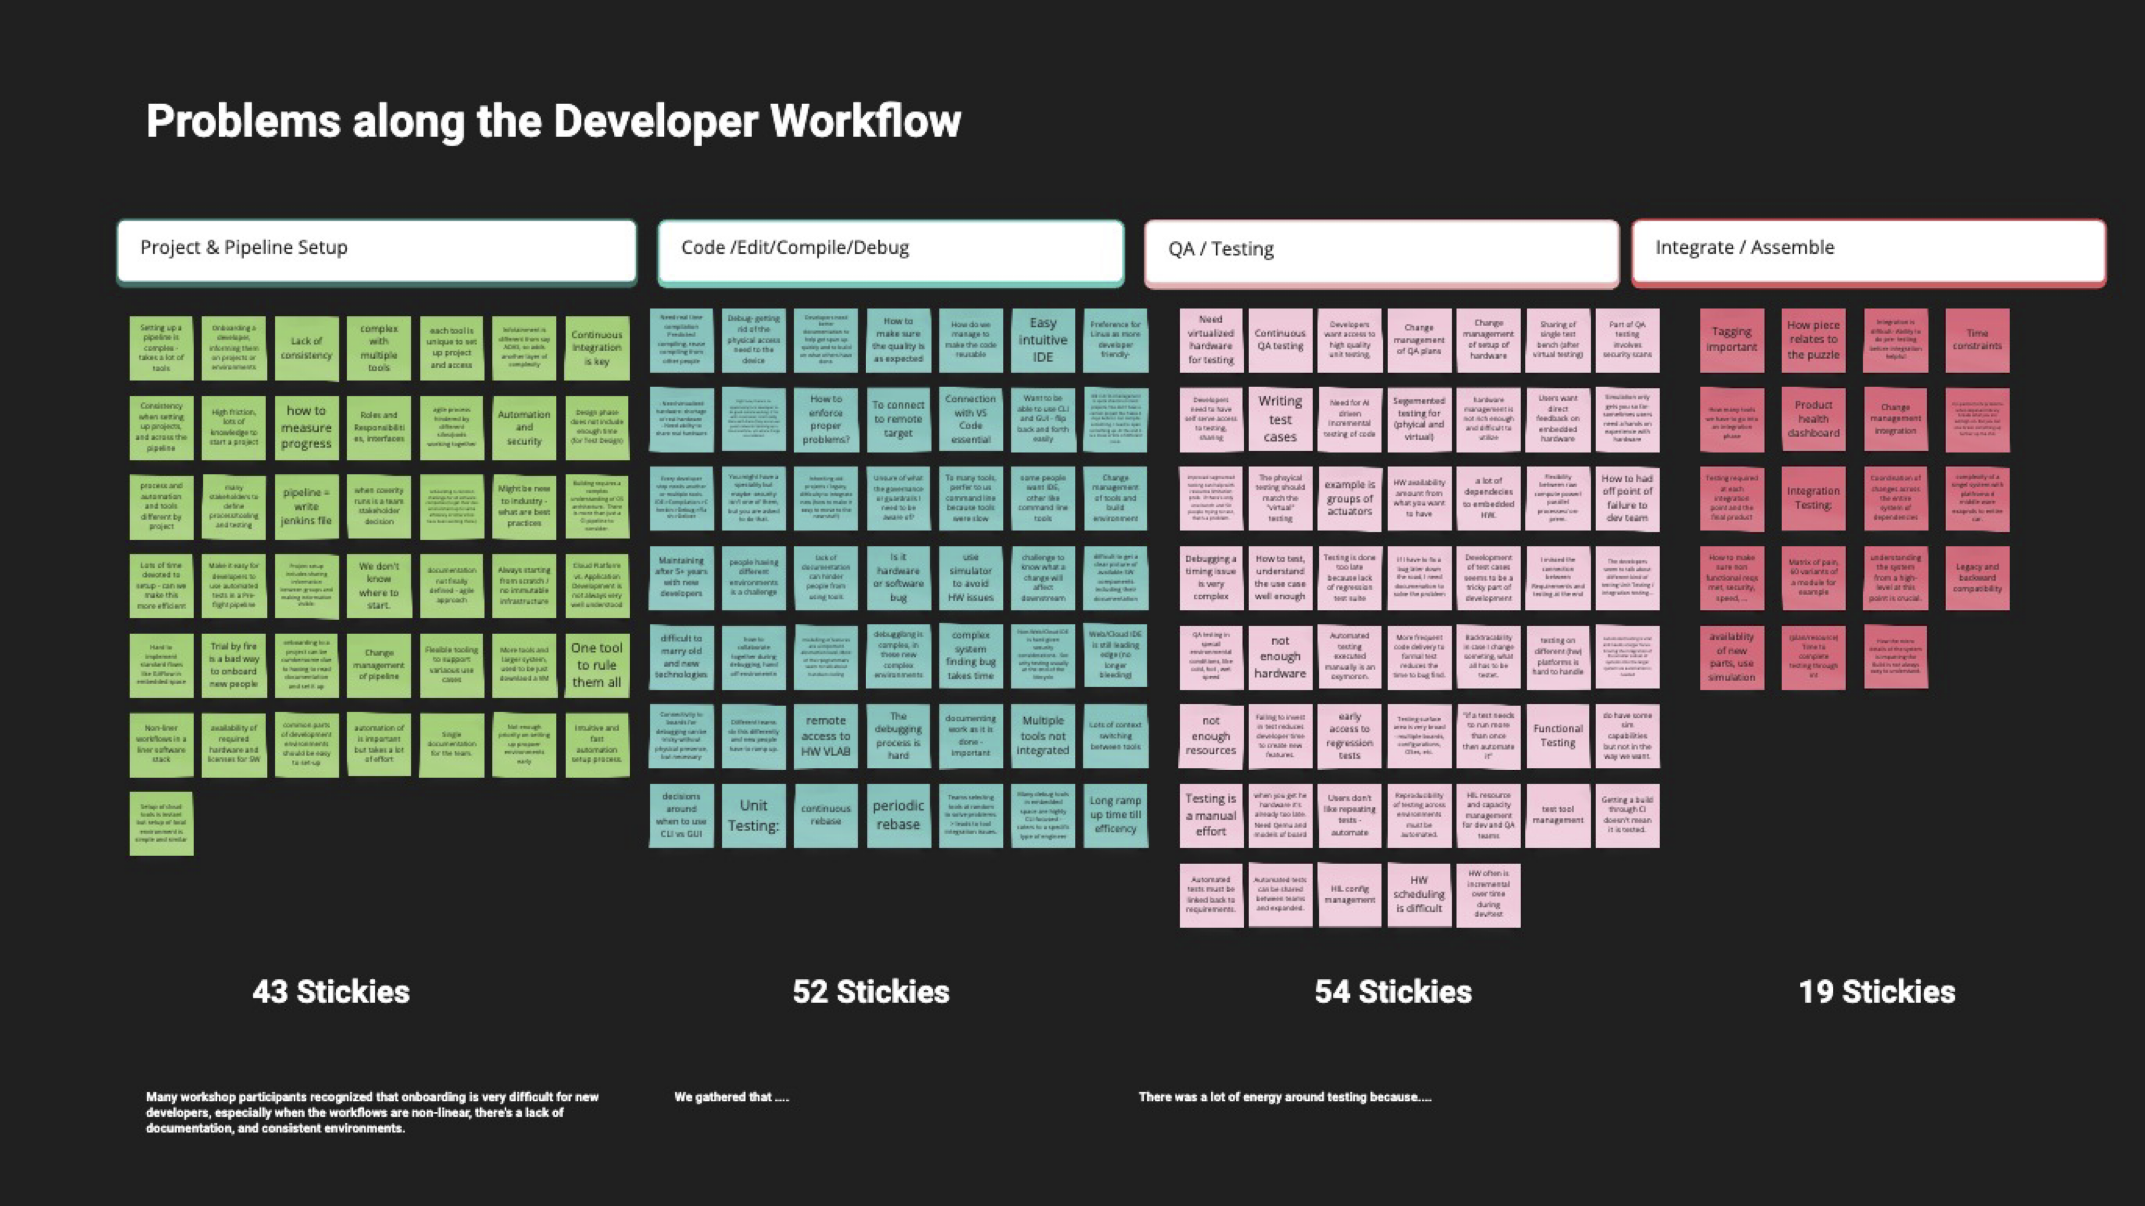Click the 'Tagging important' red sticky note
This screenshot has height=1206, width=2145.
click(x=1731, y=340)
